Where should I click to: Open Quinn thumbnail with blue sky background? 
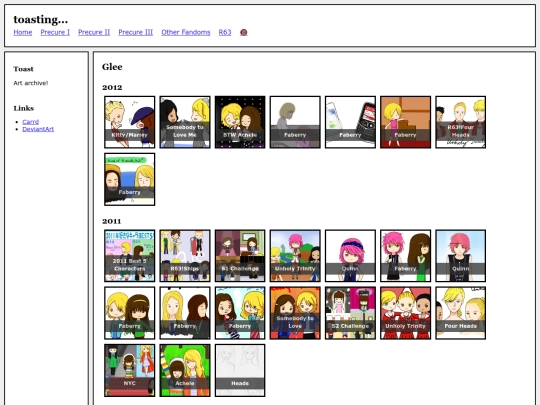(460, 256)
